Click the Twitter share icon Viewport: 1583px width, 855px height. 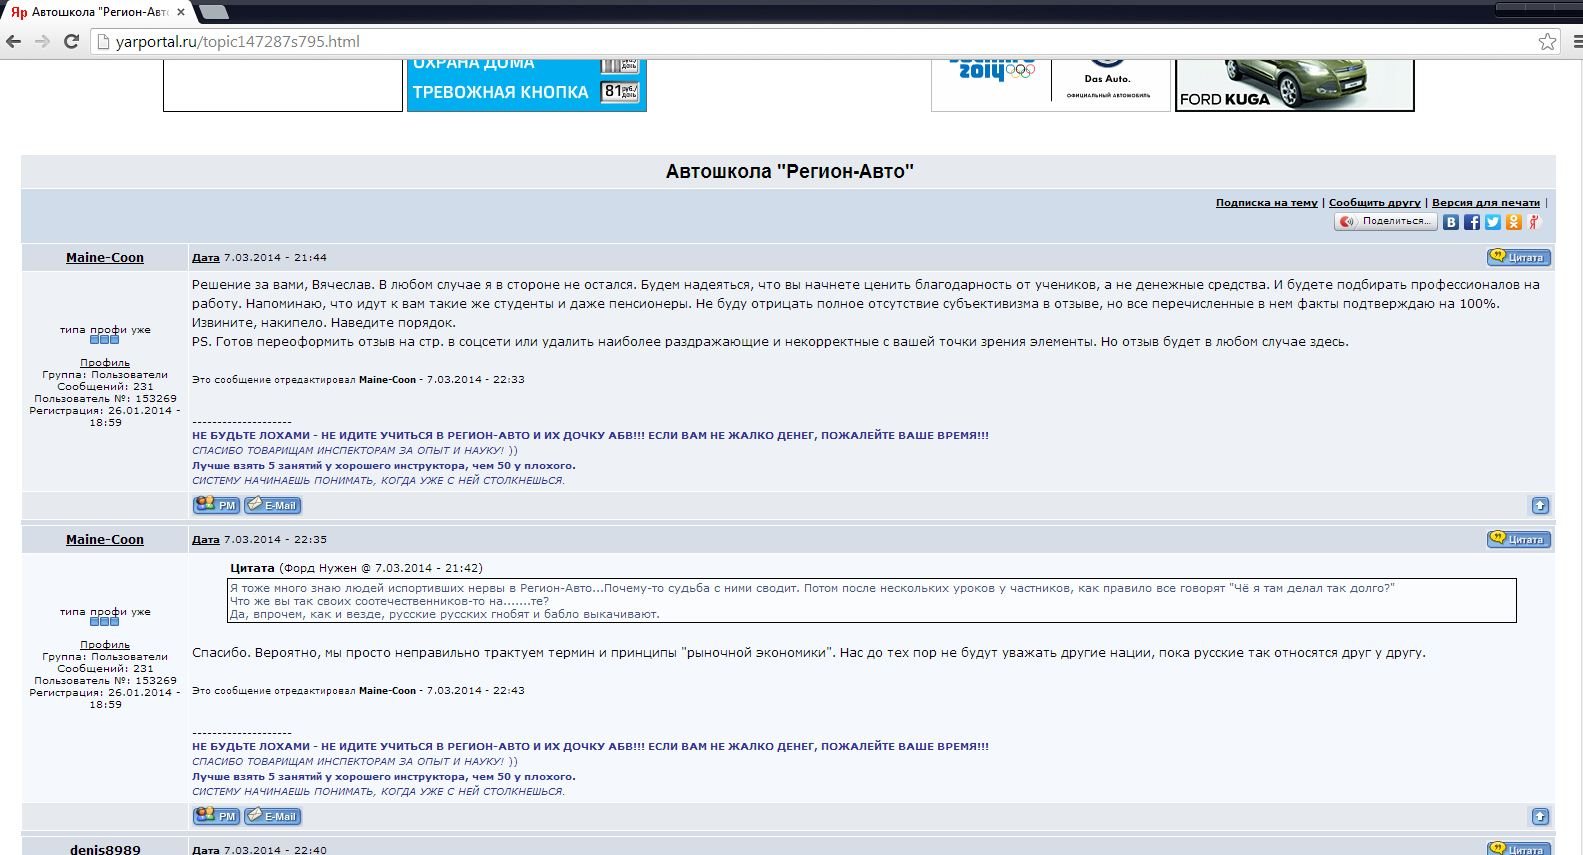[x=1492, y=222]
